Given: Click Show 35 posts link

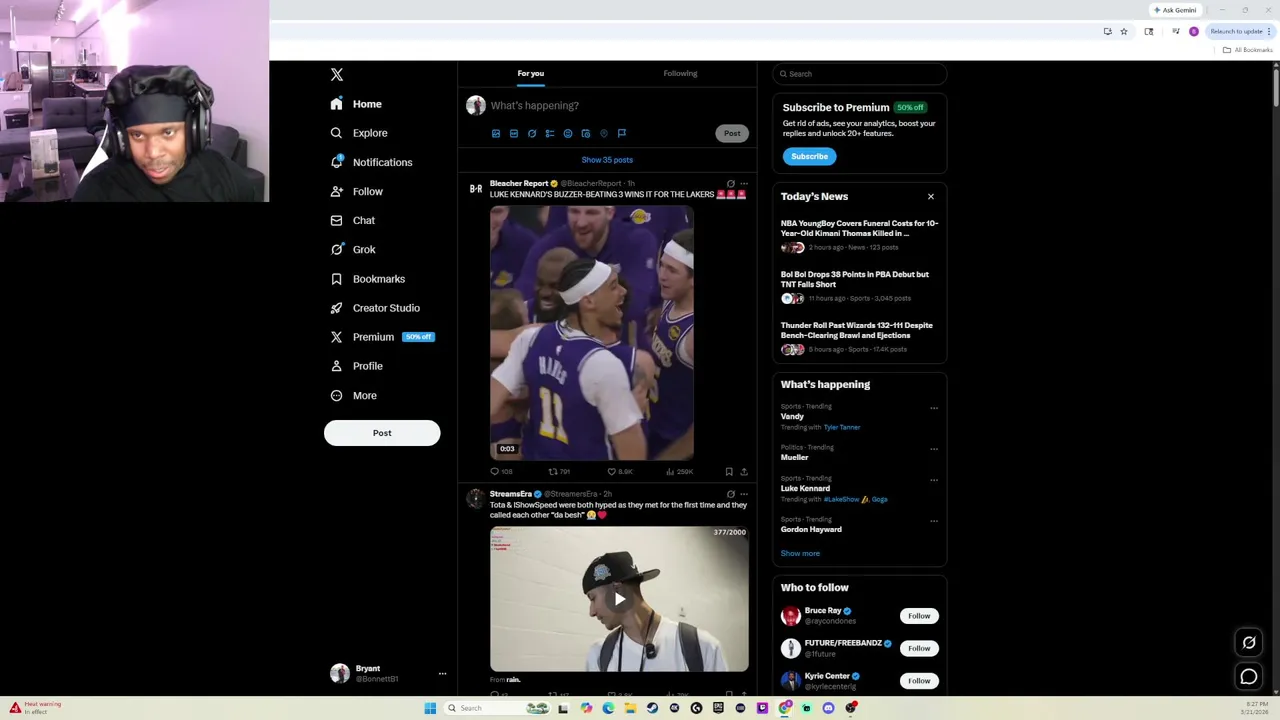Looking at the screenshot, I should [607, 160].
